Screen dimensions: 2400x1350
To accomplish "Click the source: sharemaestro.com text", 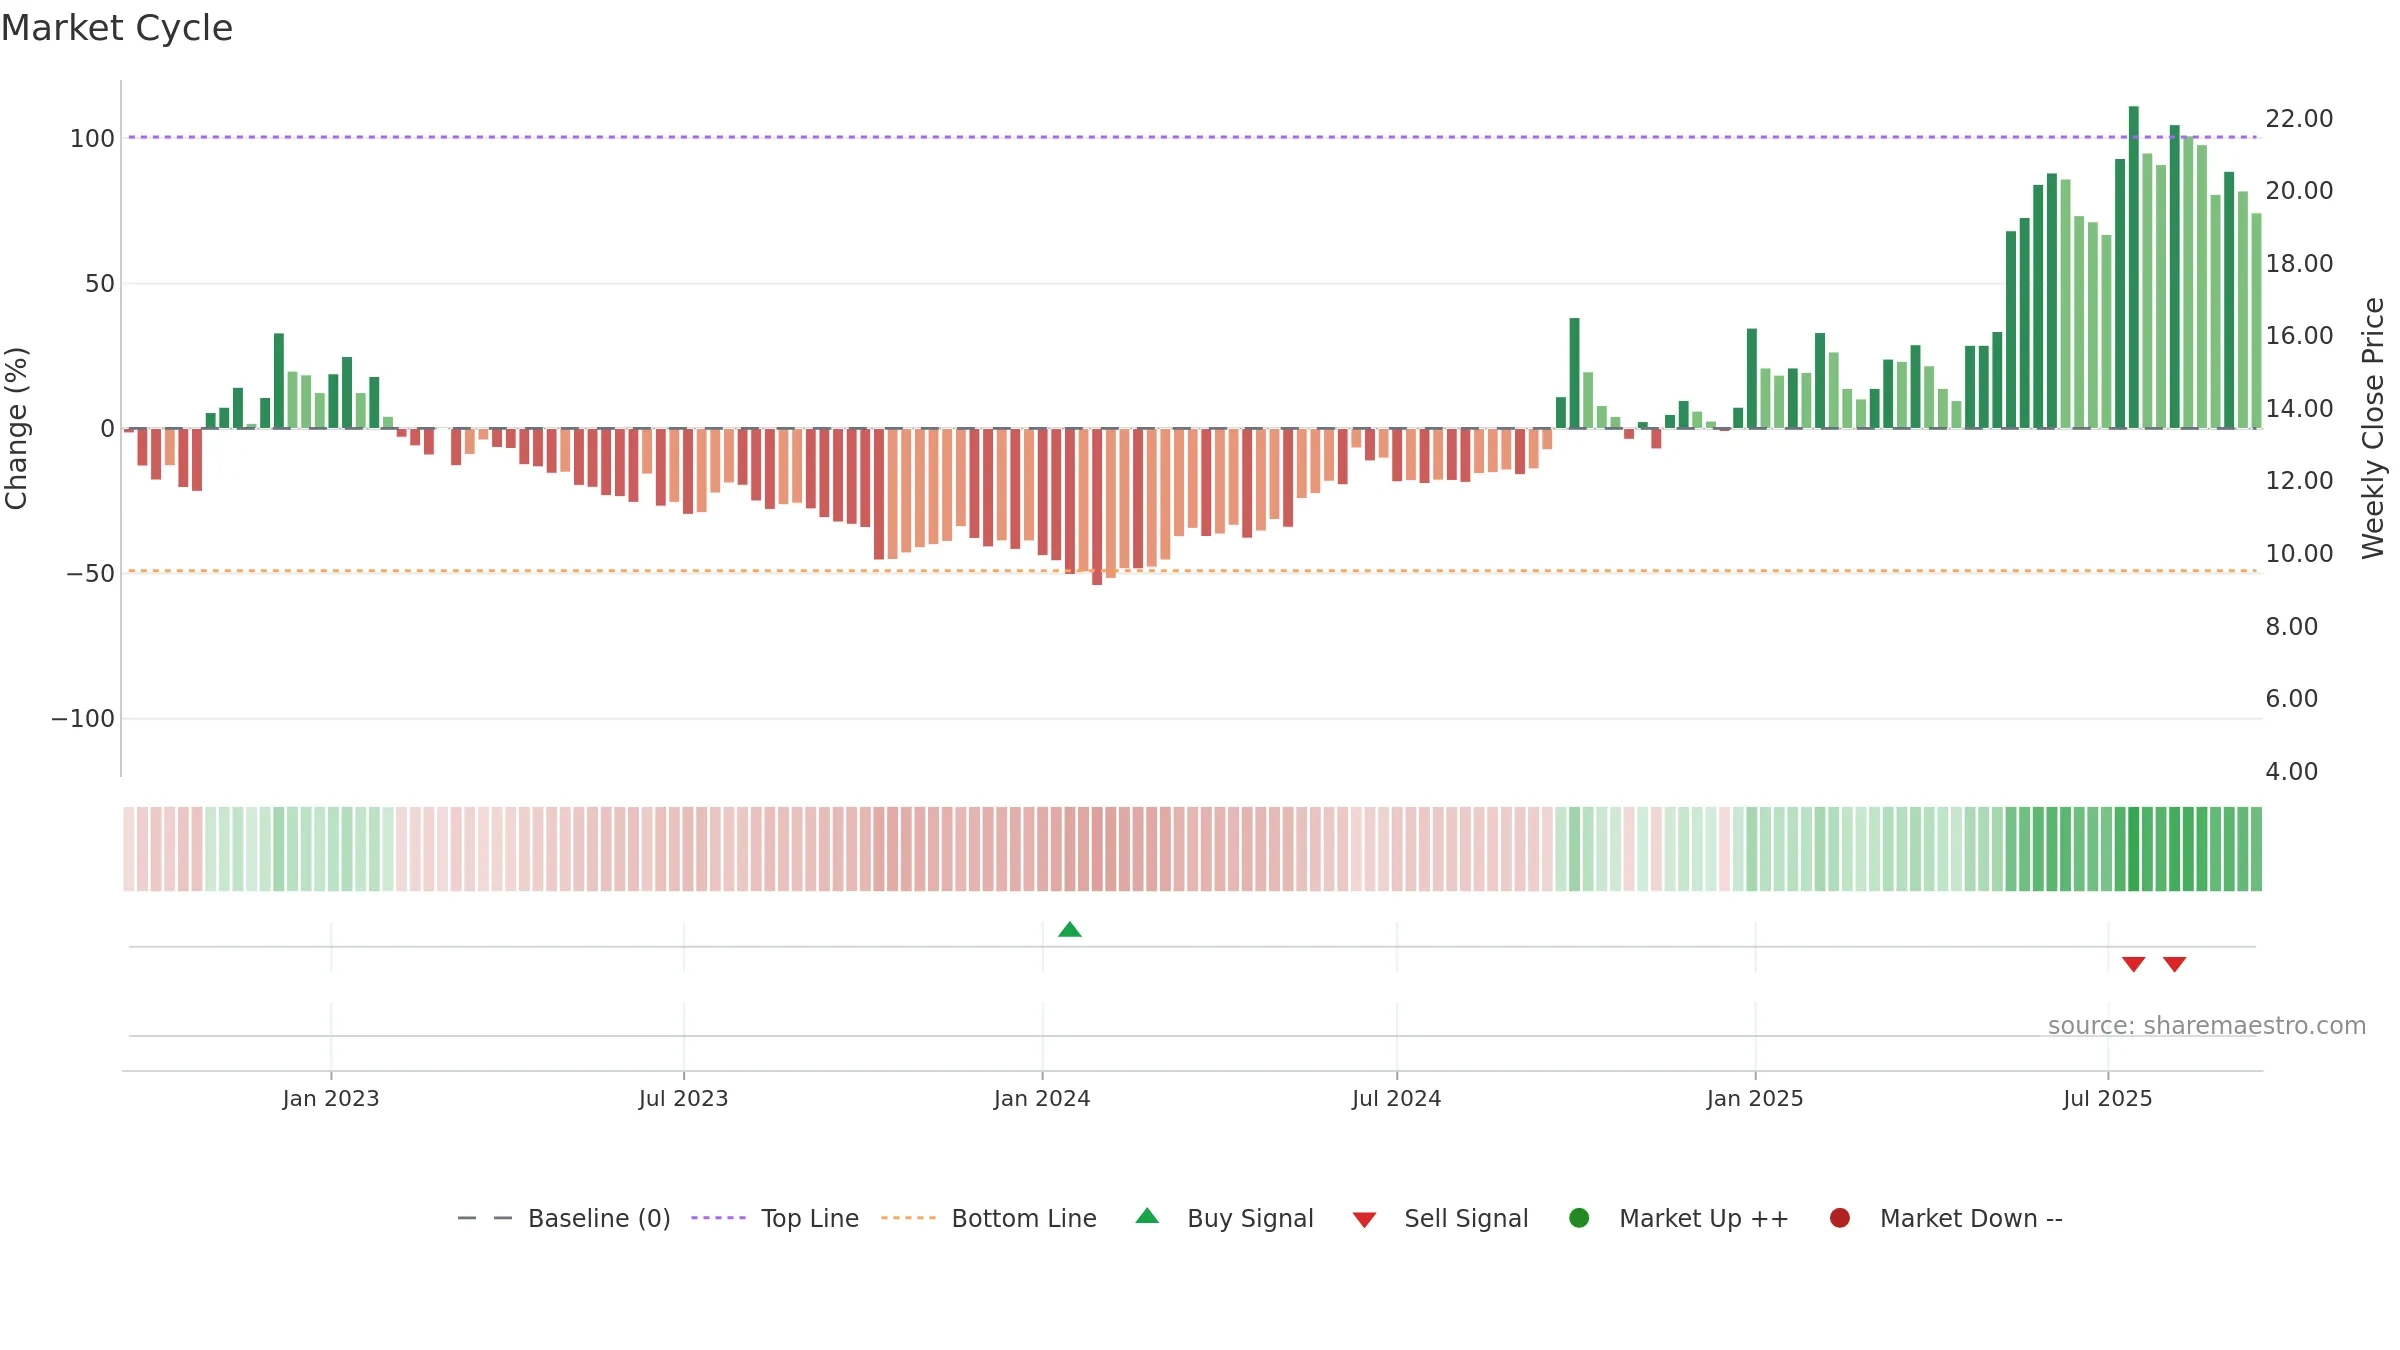I will 2207,1026.
